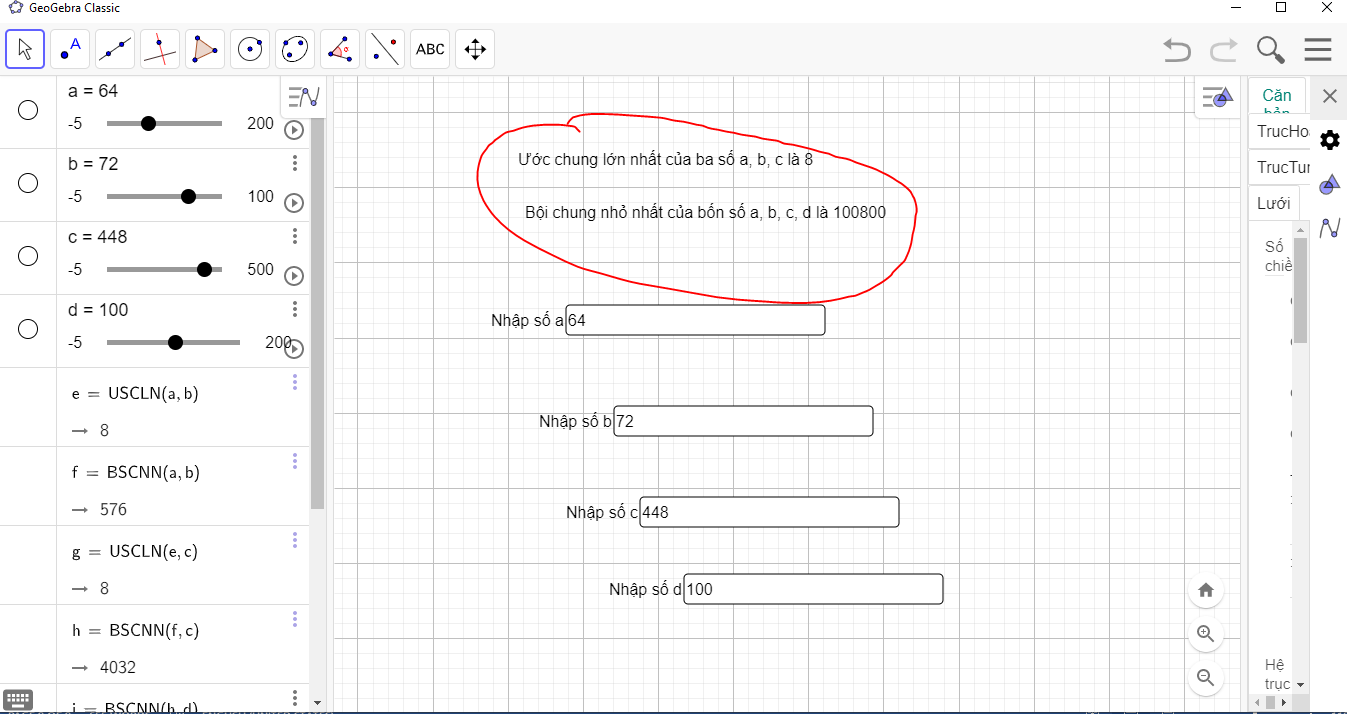The image size is (1347, 714).
Task: Select the Point tool
Action: coord(70,49)
